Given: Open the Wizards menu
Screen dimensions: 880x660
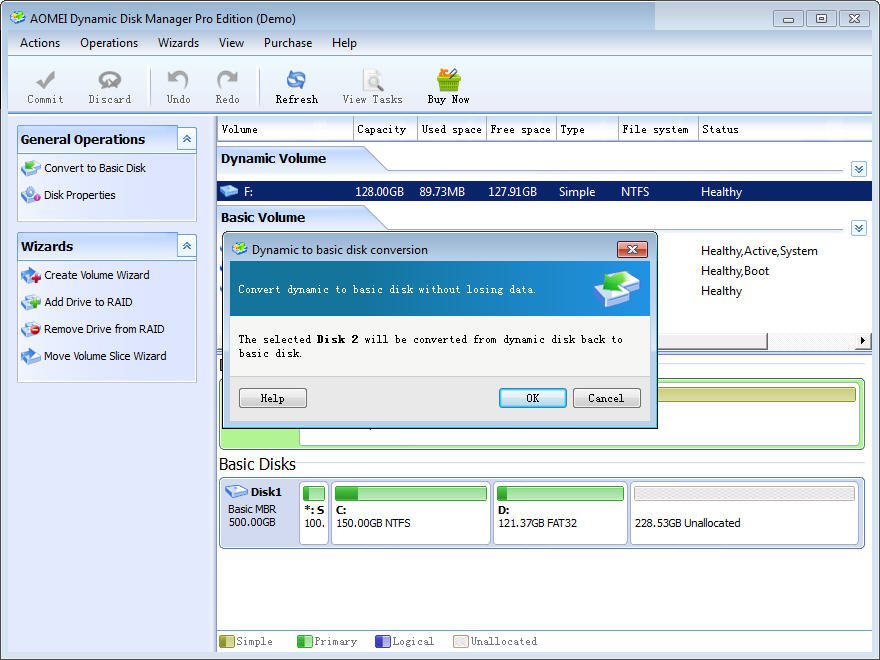Looking at the screenshot, I should 178,43.
